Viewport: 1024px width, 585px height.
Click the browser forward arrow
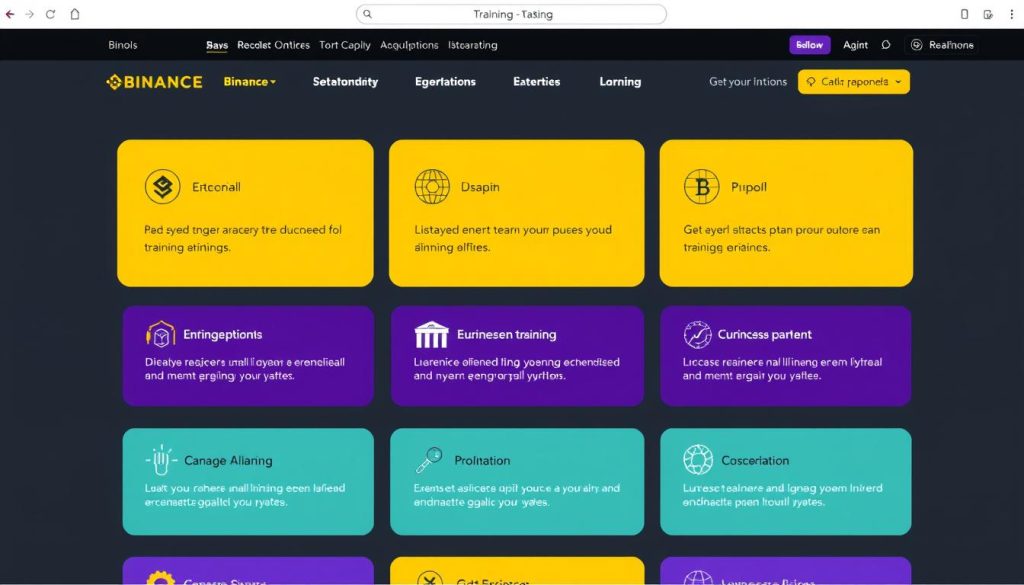pos(29,14)
